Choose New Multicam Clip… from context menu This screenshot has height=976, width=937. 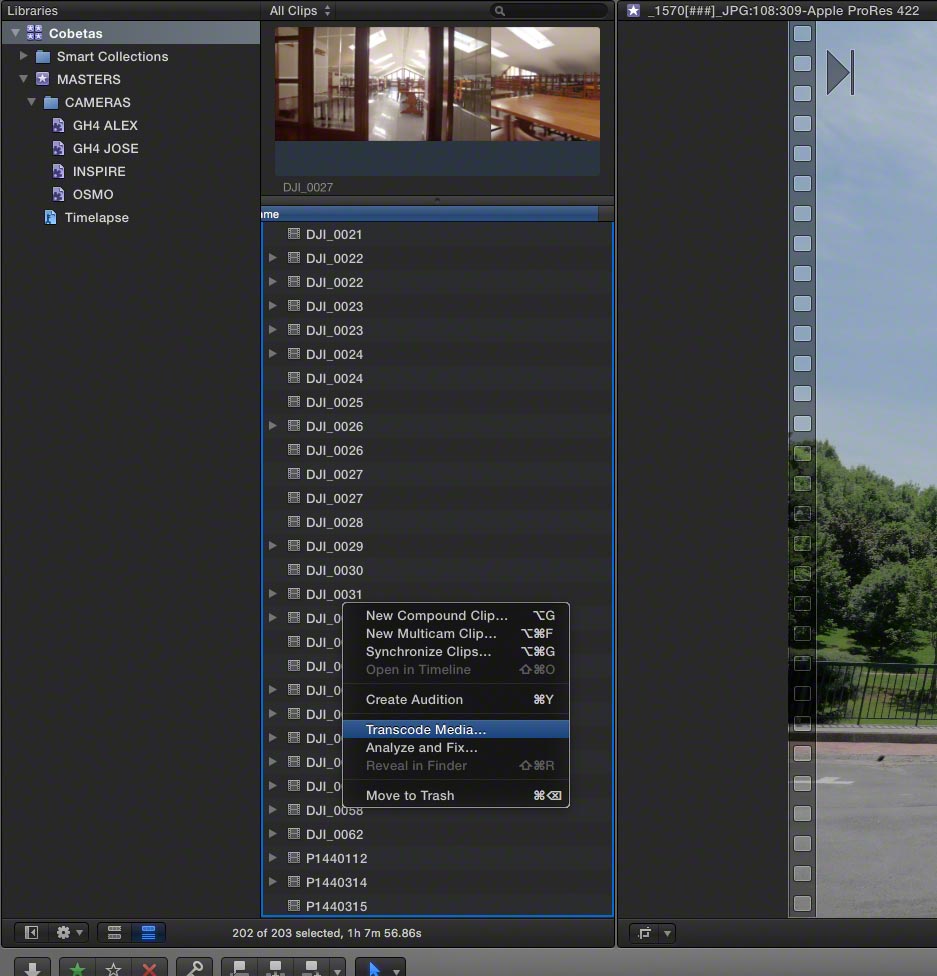(456, 633)
